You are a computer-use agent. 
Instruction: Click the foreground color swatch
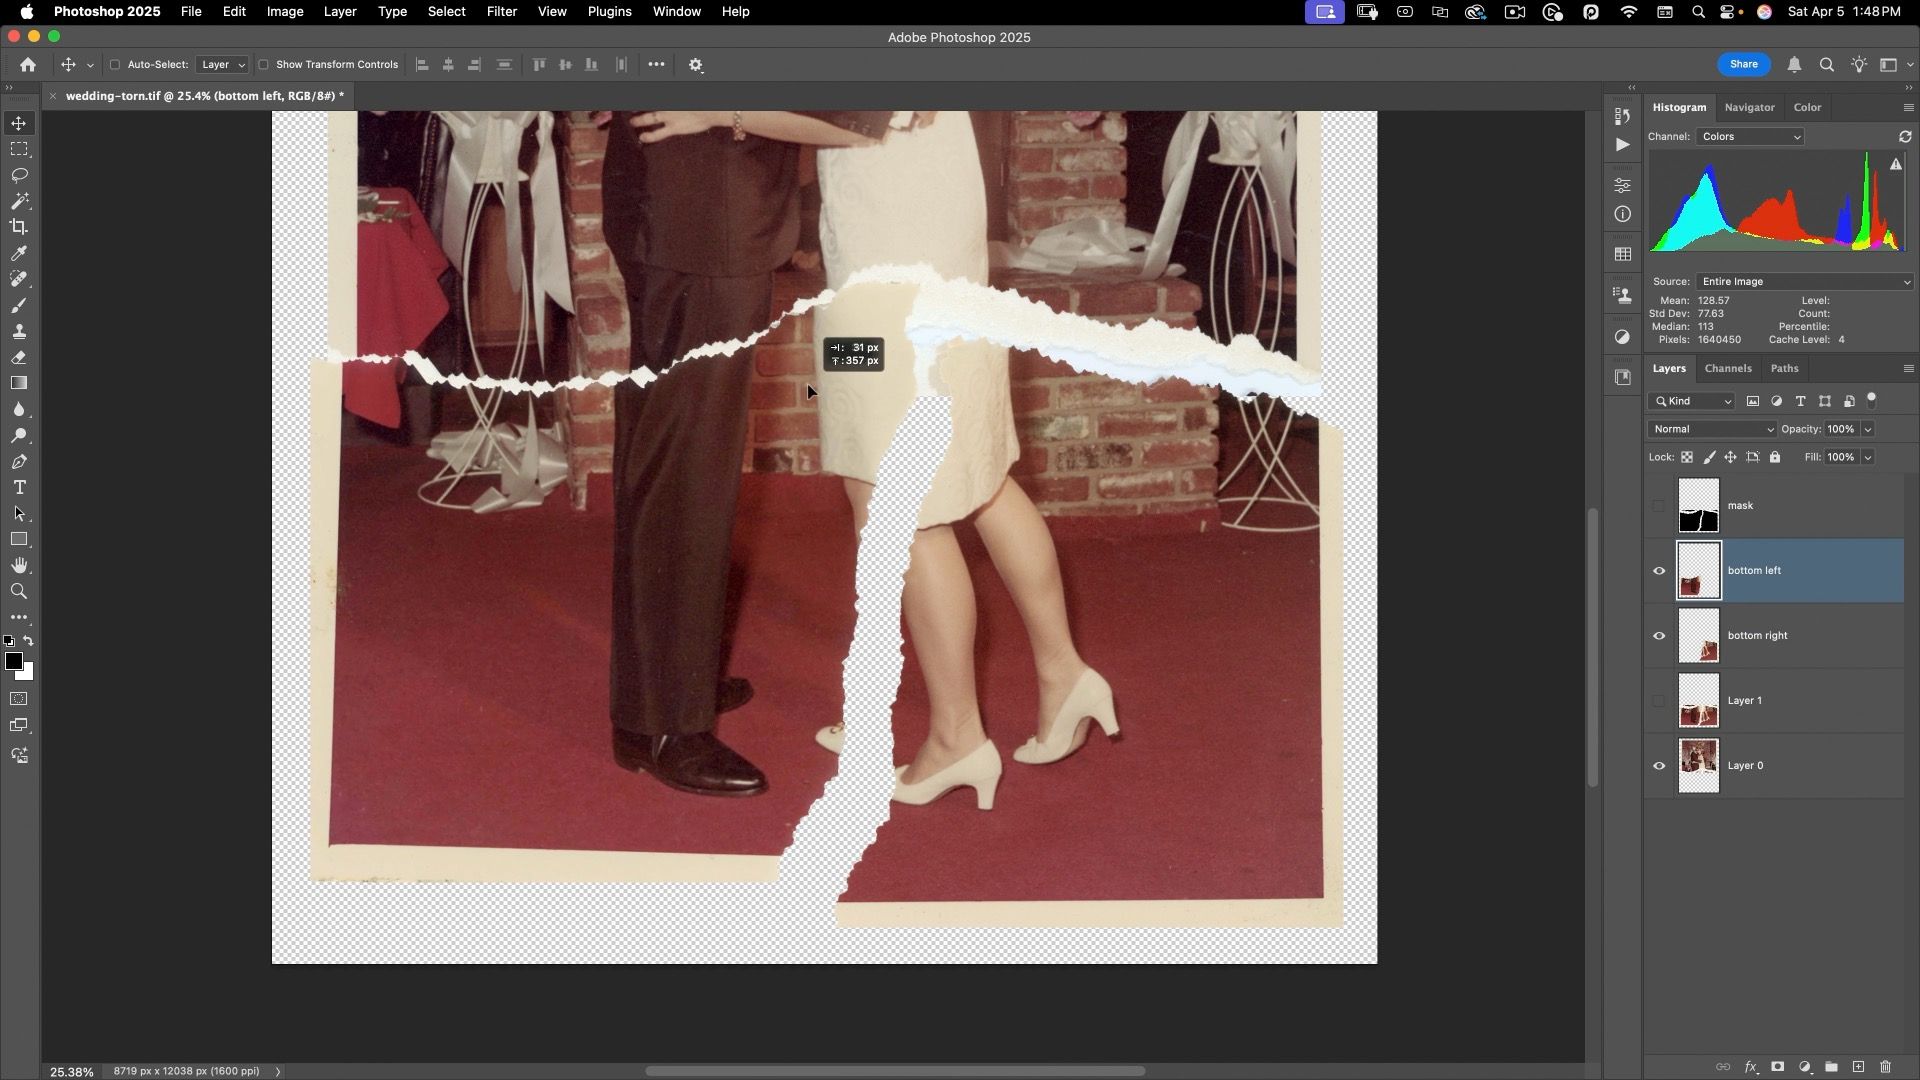point(13,662)
